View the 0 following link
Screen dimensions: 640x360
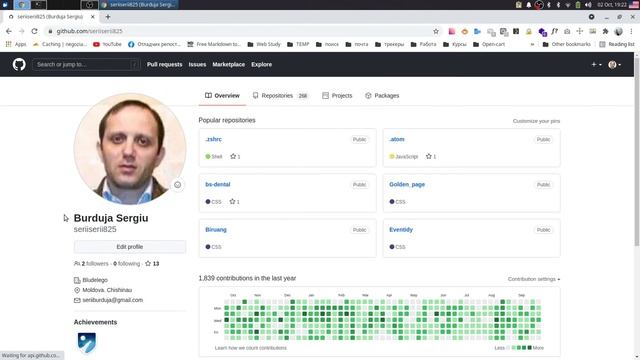pos(127,264)
